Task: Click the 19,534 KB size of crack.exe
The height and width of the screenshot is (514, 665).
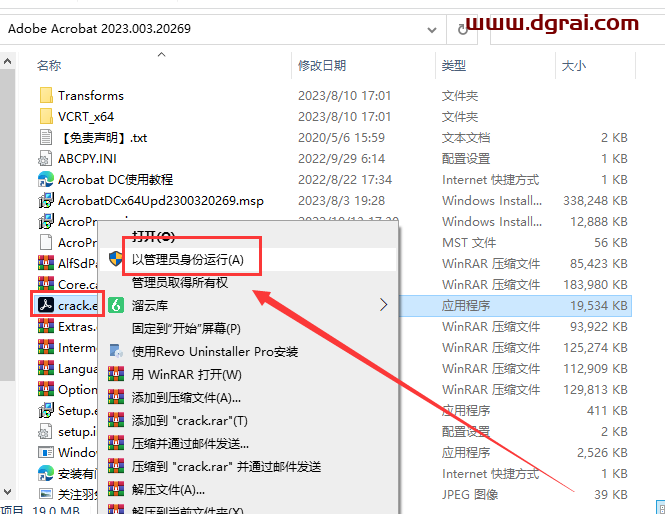Action: (599, 305)
